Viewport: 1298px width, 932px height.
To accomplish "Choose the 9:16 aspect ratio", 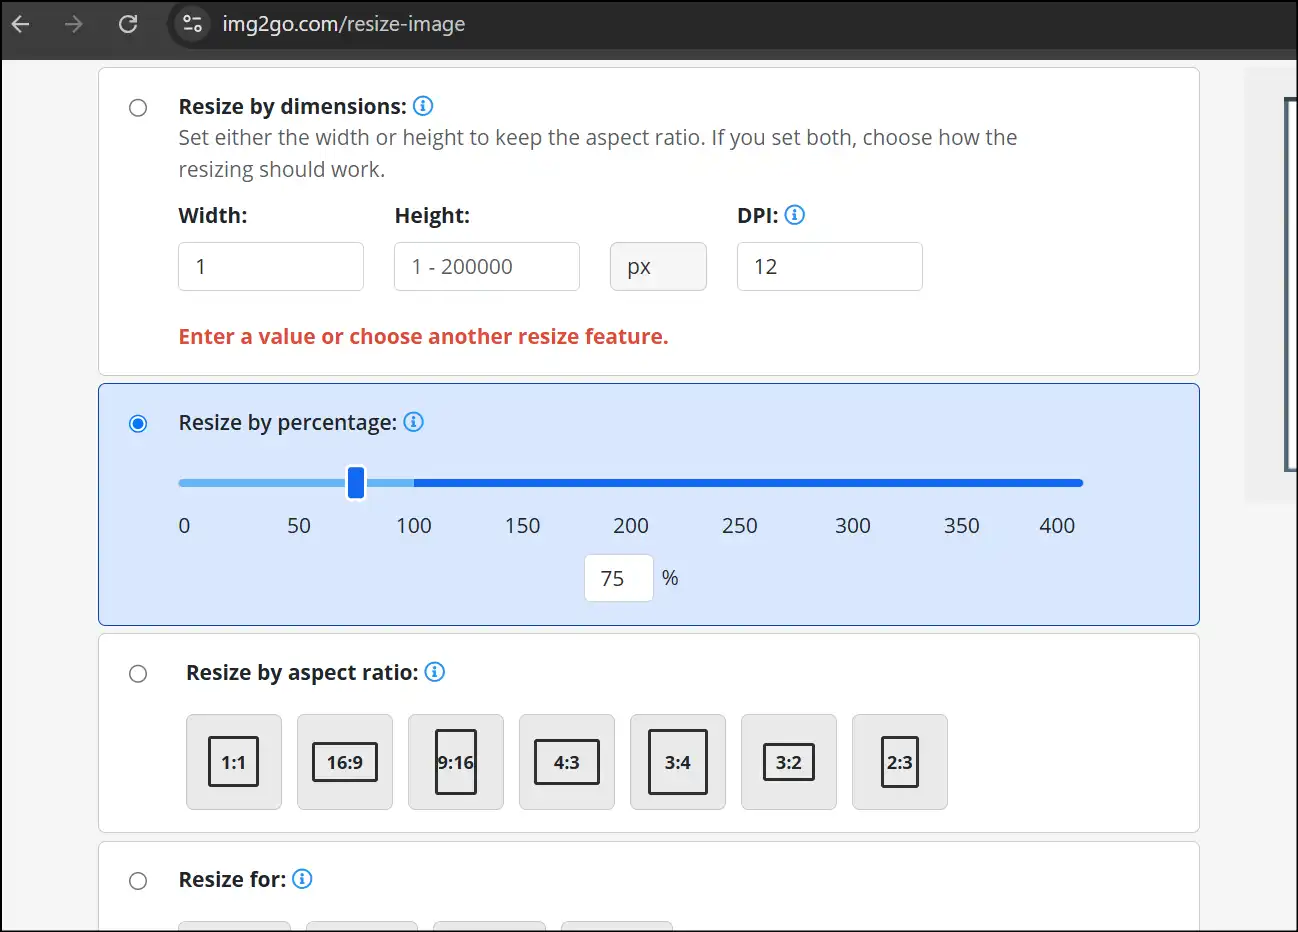I will pos(456,762).
